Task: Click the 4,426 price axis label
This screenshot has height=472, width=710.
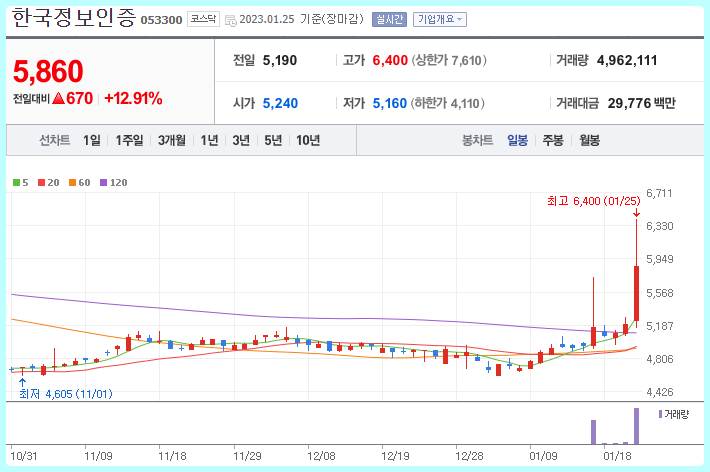Action: 659,392
